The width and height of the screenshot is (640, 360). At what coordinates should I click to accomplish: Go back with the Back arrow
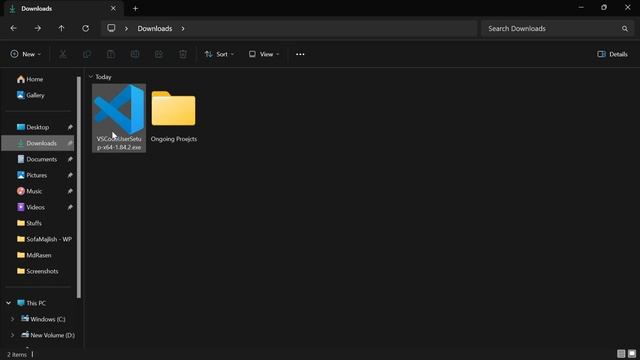(13, 29)
